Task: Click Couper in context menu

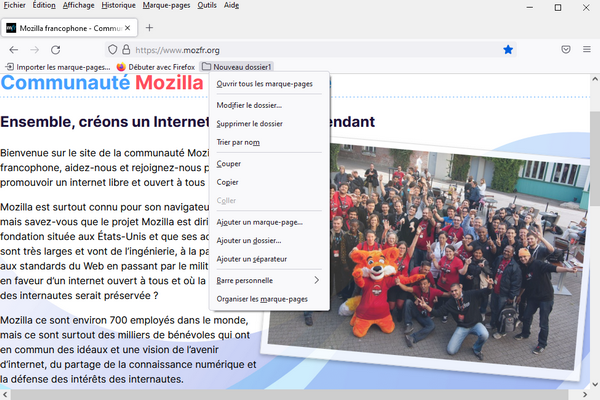Action: (x=269, y=163)
